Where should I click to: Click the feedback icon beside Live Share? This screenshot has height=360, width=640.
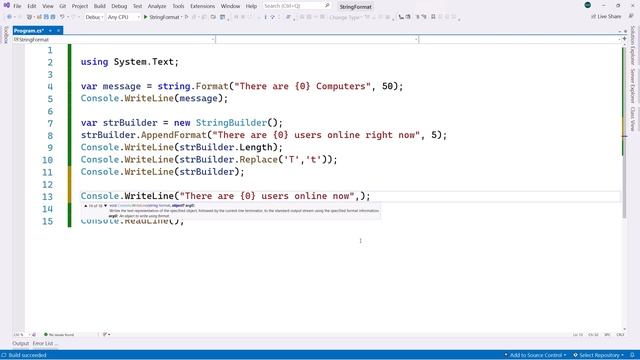[631, 16]
